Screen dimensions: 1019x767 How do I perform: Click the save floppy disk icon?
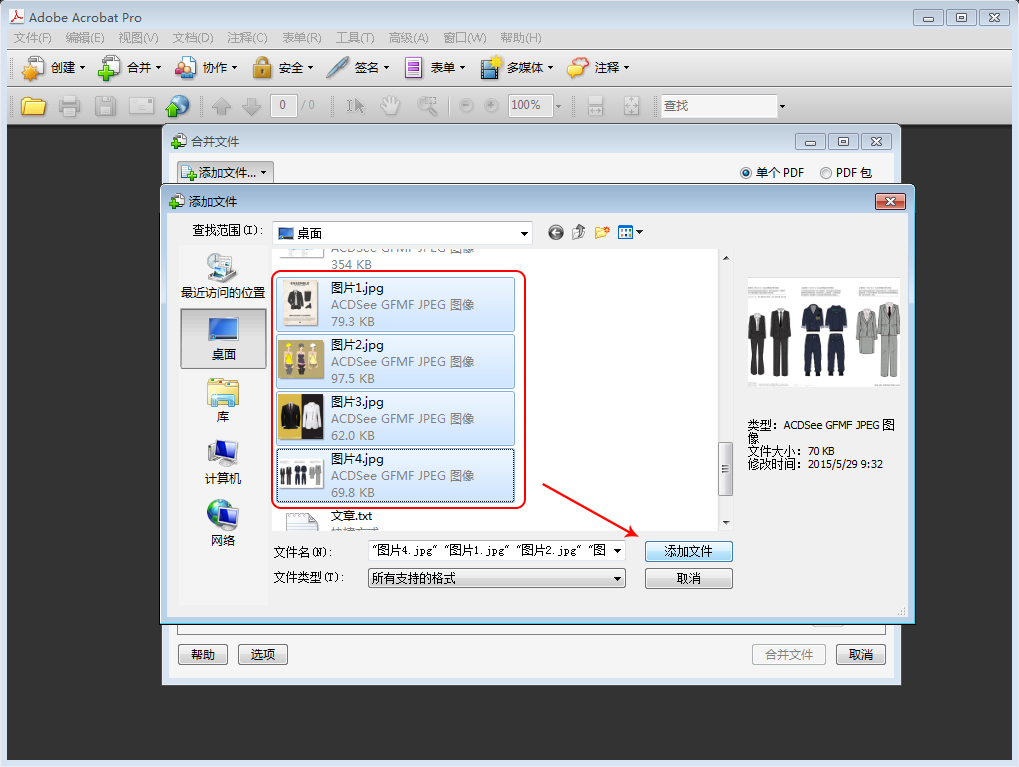click(x=105, y=105)
